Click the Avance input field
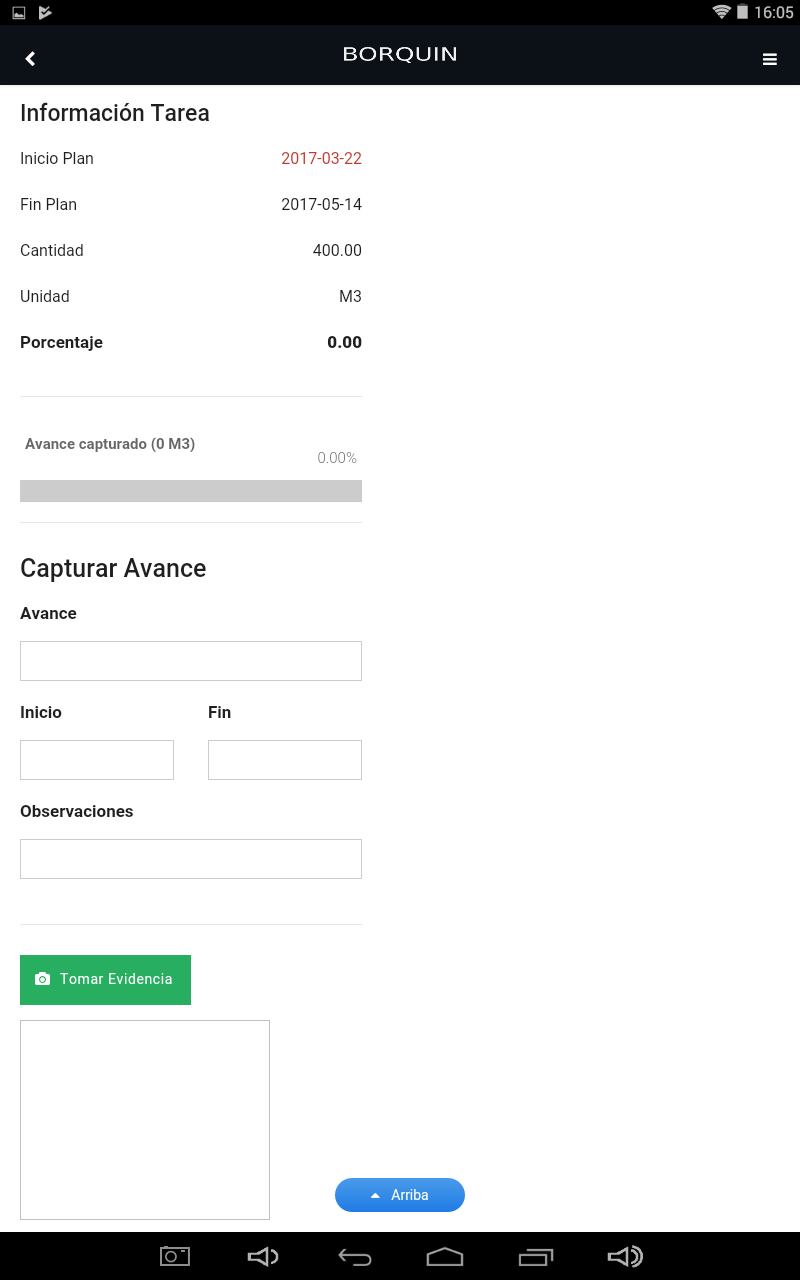 click(x=191, y=661)
